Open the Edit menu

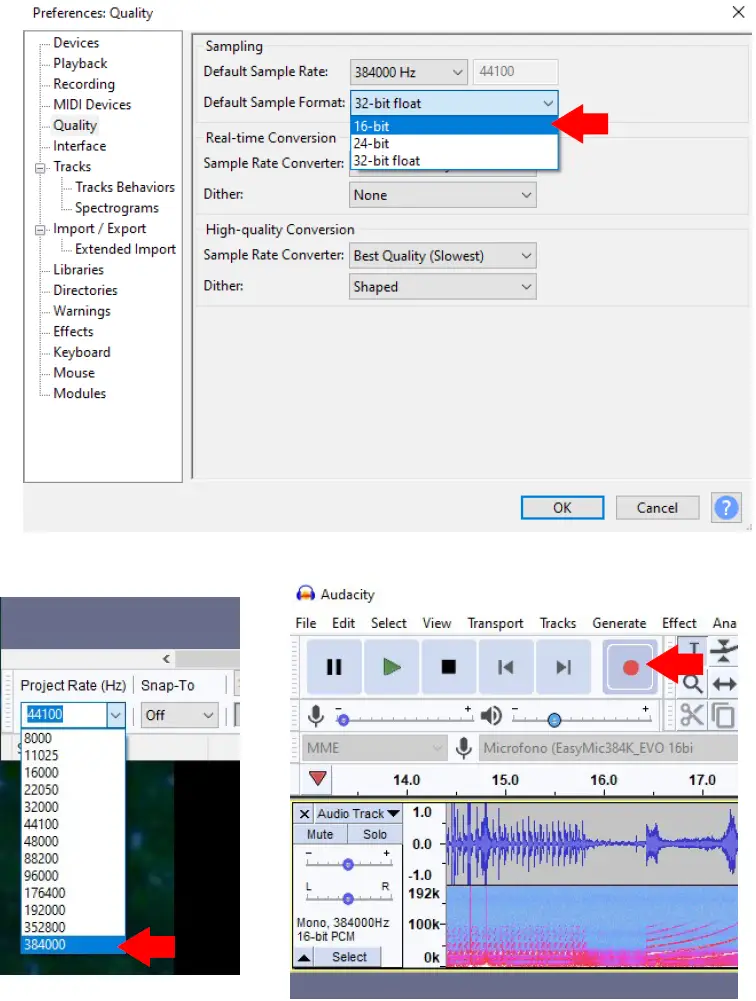(x=344, y=623)
